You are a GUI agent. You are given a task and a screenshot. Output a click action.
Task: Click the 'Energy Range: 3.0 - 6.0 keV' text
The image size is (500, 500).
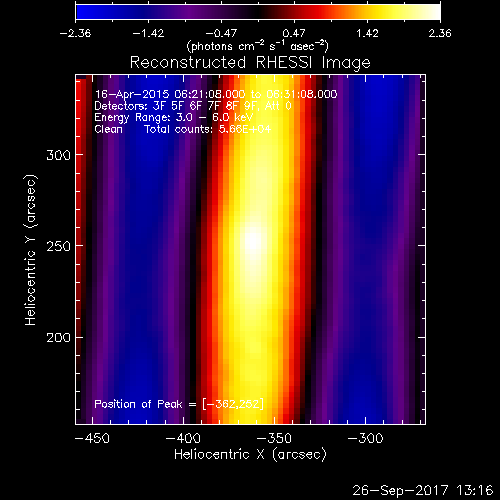[x=174, y=117]
